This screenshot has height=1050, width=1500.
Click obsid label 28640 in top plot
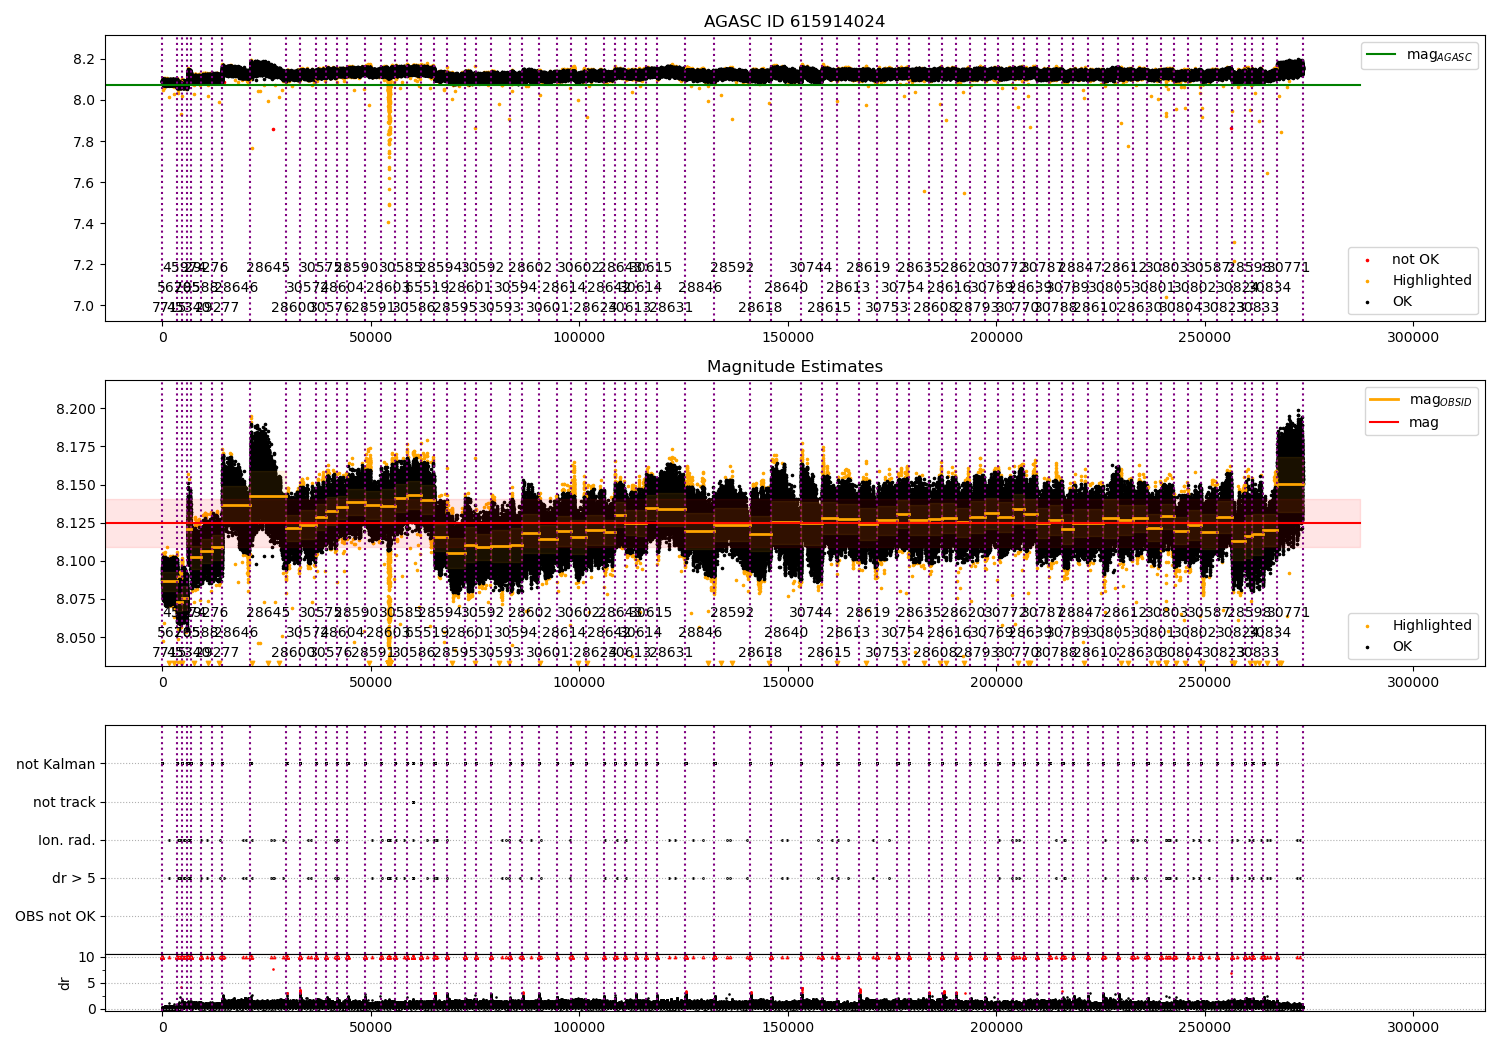(786, 288)
